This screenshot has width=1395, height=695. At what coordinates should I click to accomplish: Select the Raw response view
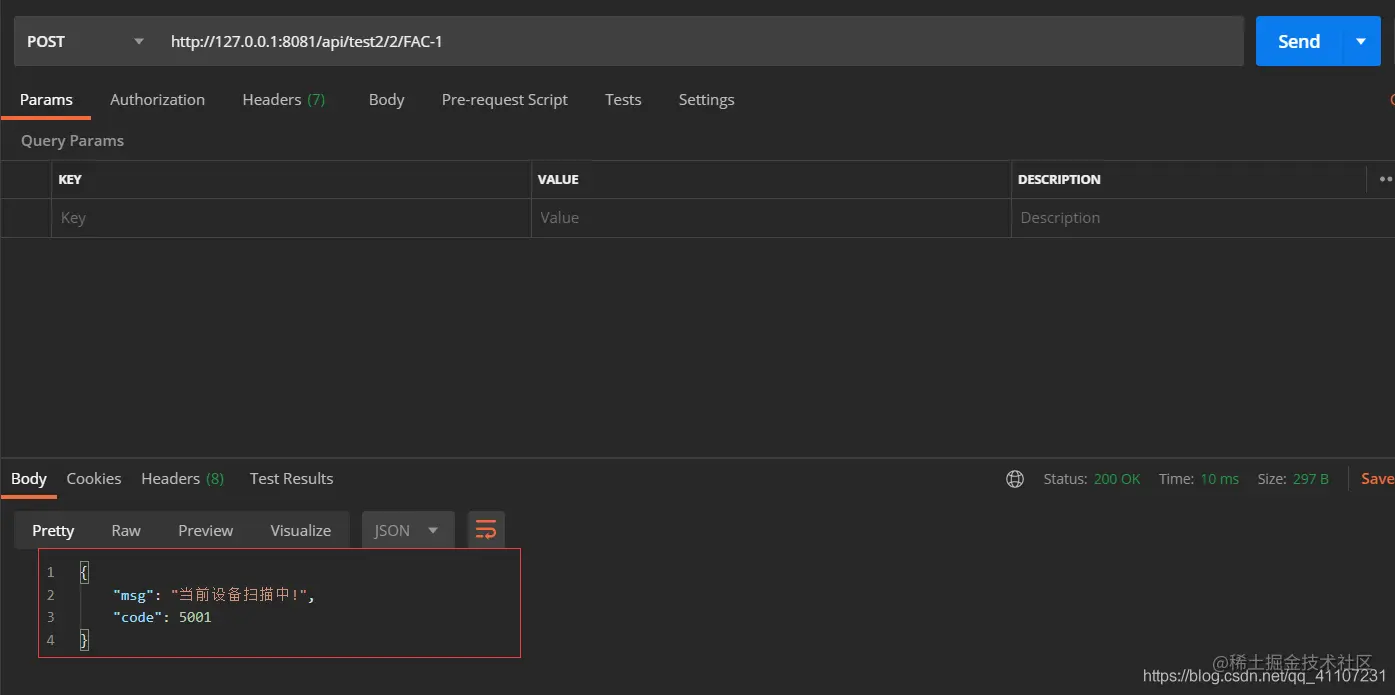click(126, 530)
